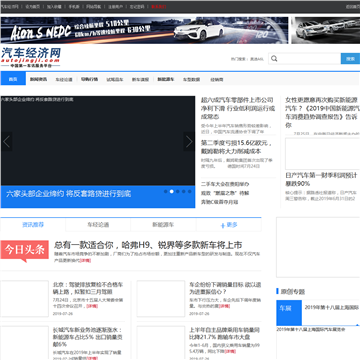Click the Aion S NEPC banner ad
The height and width of the screenshot is (360, 360).
[144, 30]
